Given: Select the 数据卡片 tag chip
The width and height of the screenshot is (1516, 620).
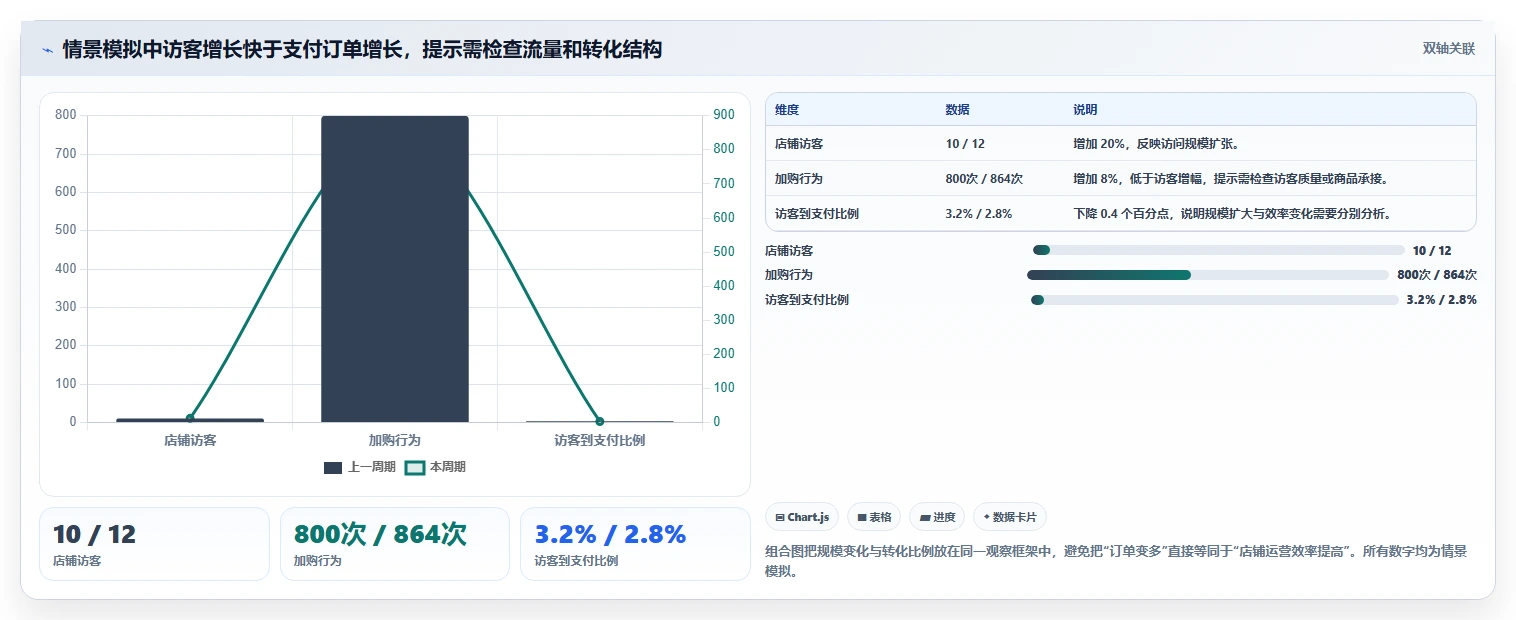Looking at the screenshot, I should (1010, 517).
